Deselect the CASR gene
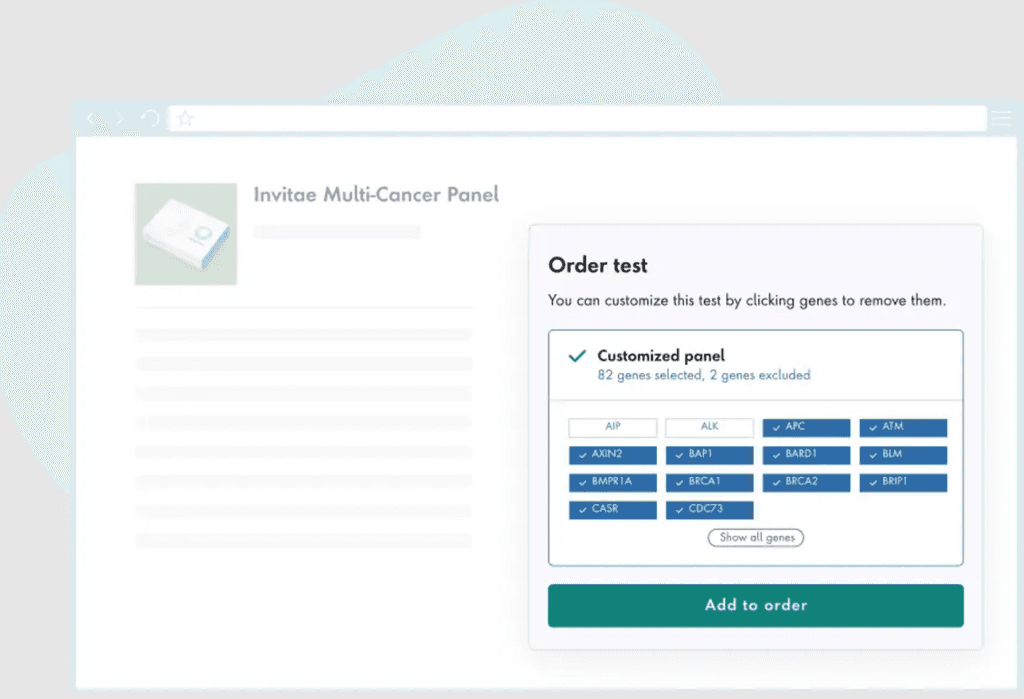The width and height of the screenshot is (1024, 699). point(612,509)
